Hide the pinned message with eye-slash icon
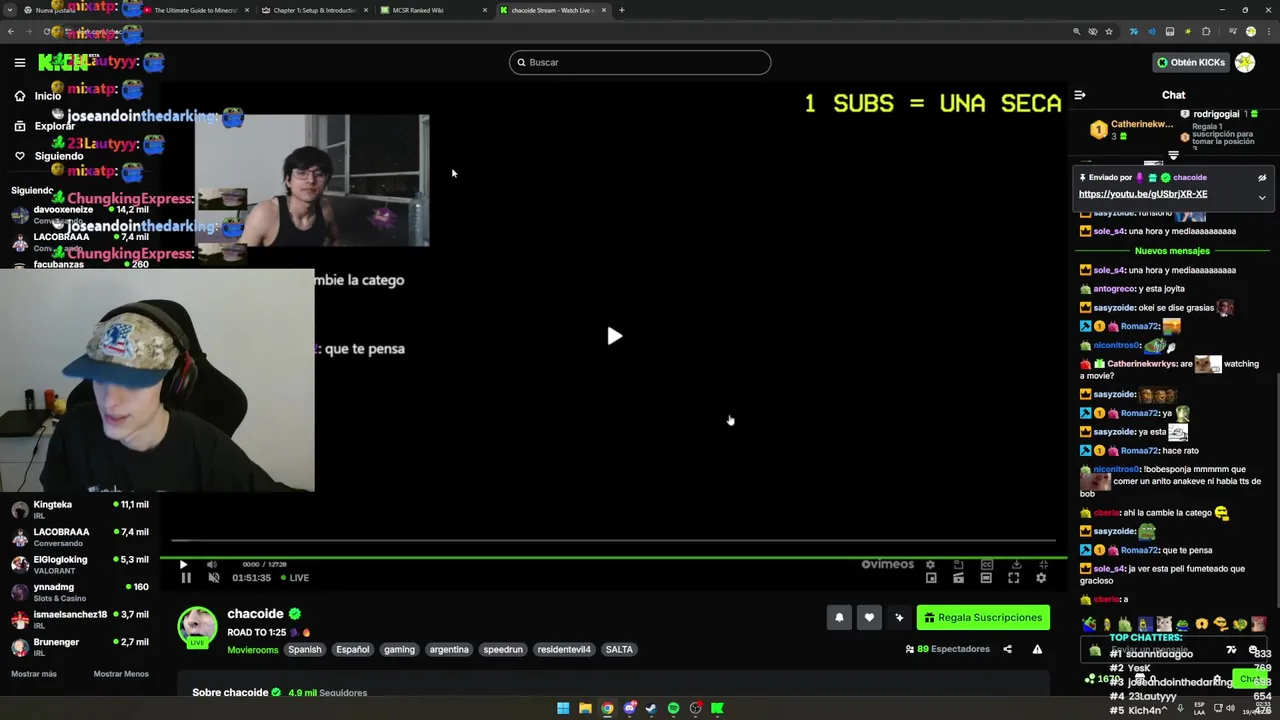 [1262, 178]
